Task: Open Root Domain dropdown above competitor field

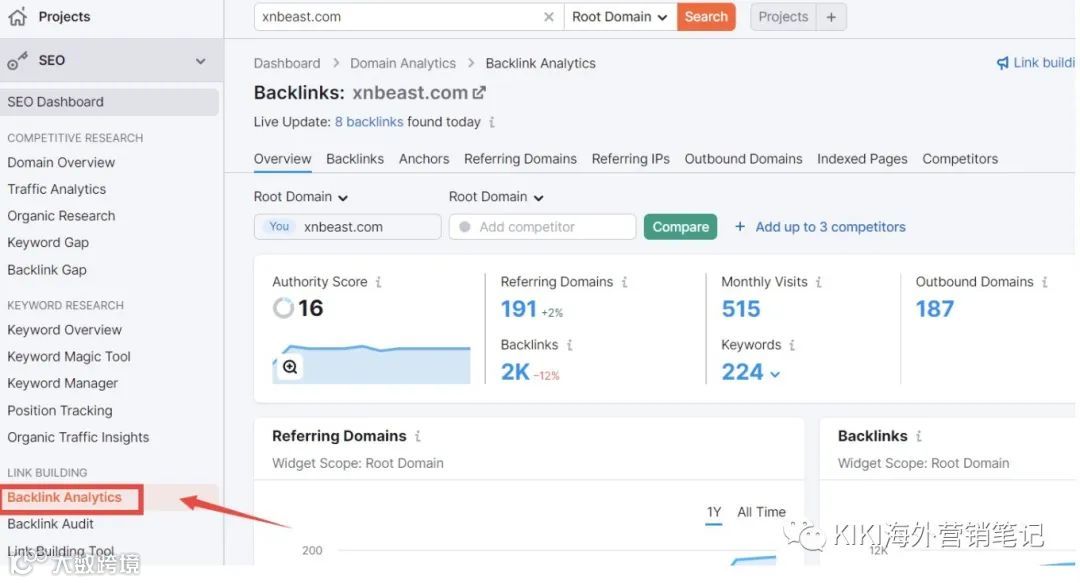Action: (x=496, y=197)
